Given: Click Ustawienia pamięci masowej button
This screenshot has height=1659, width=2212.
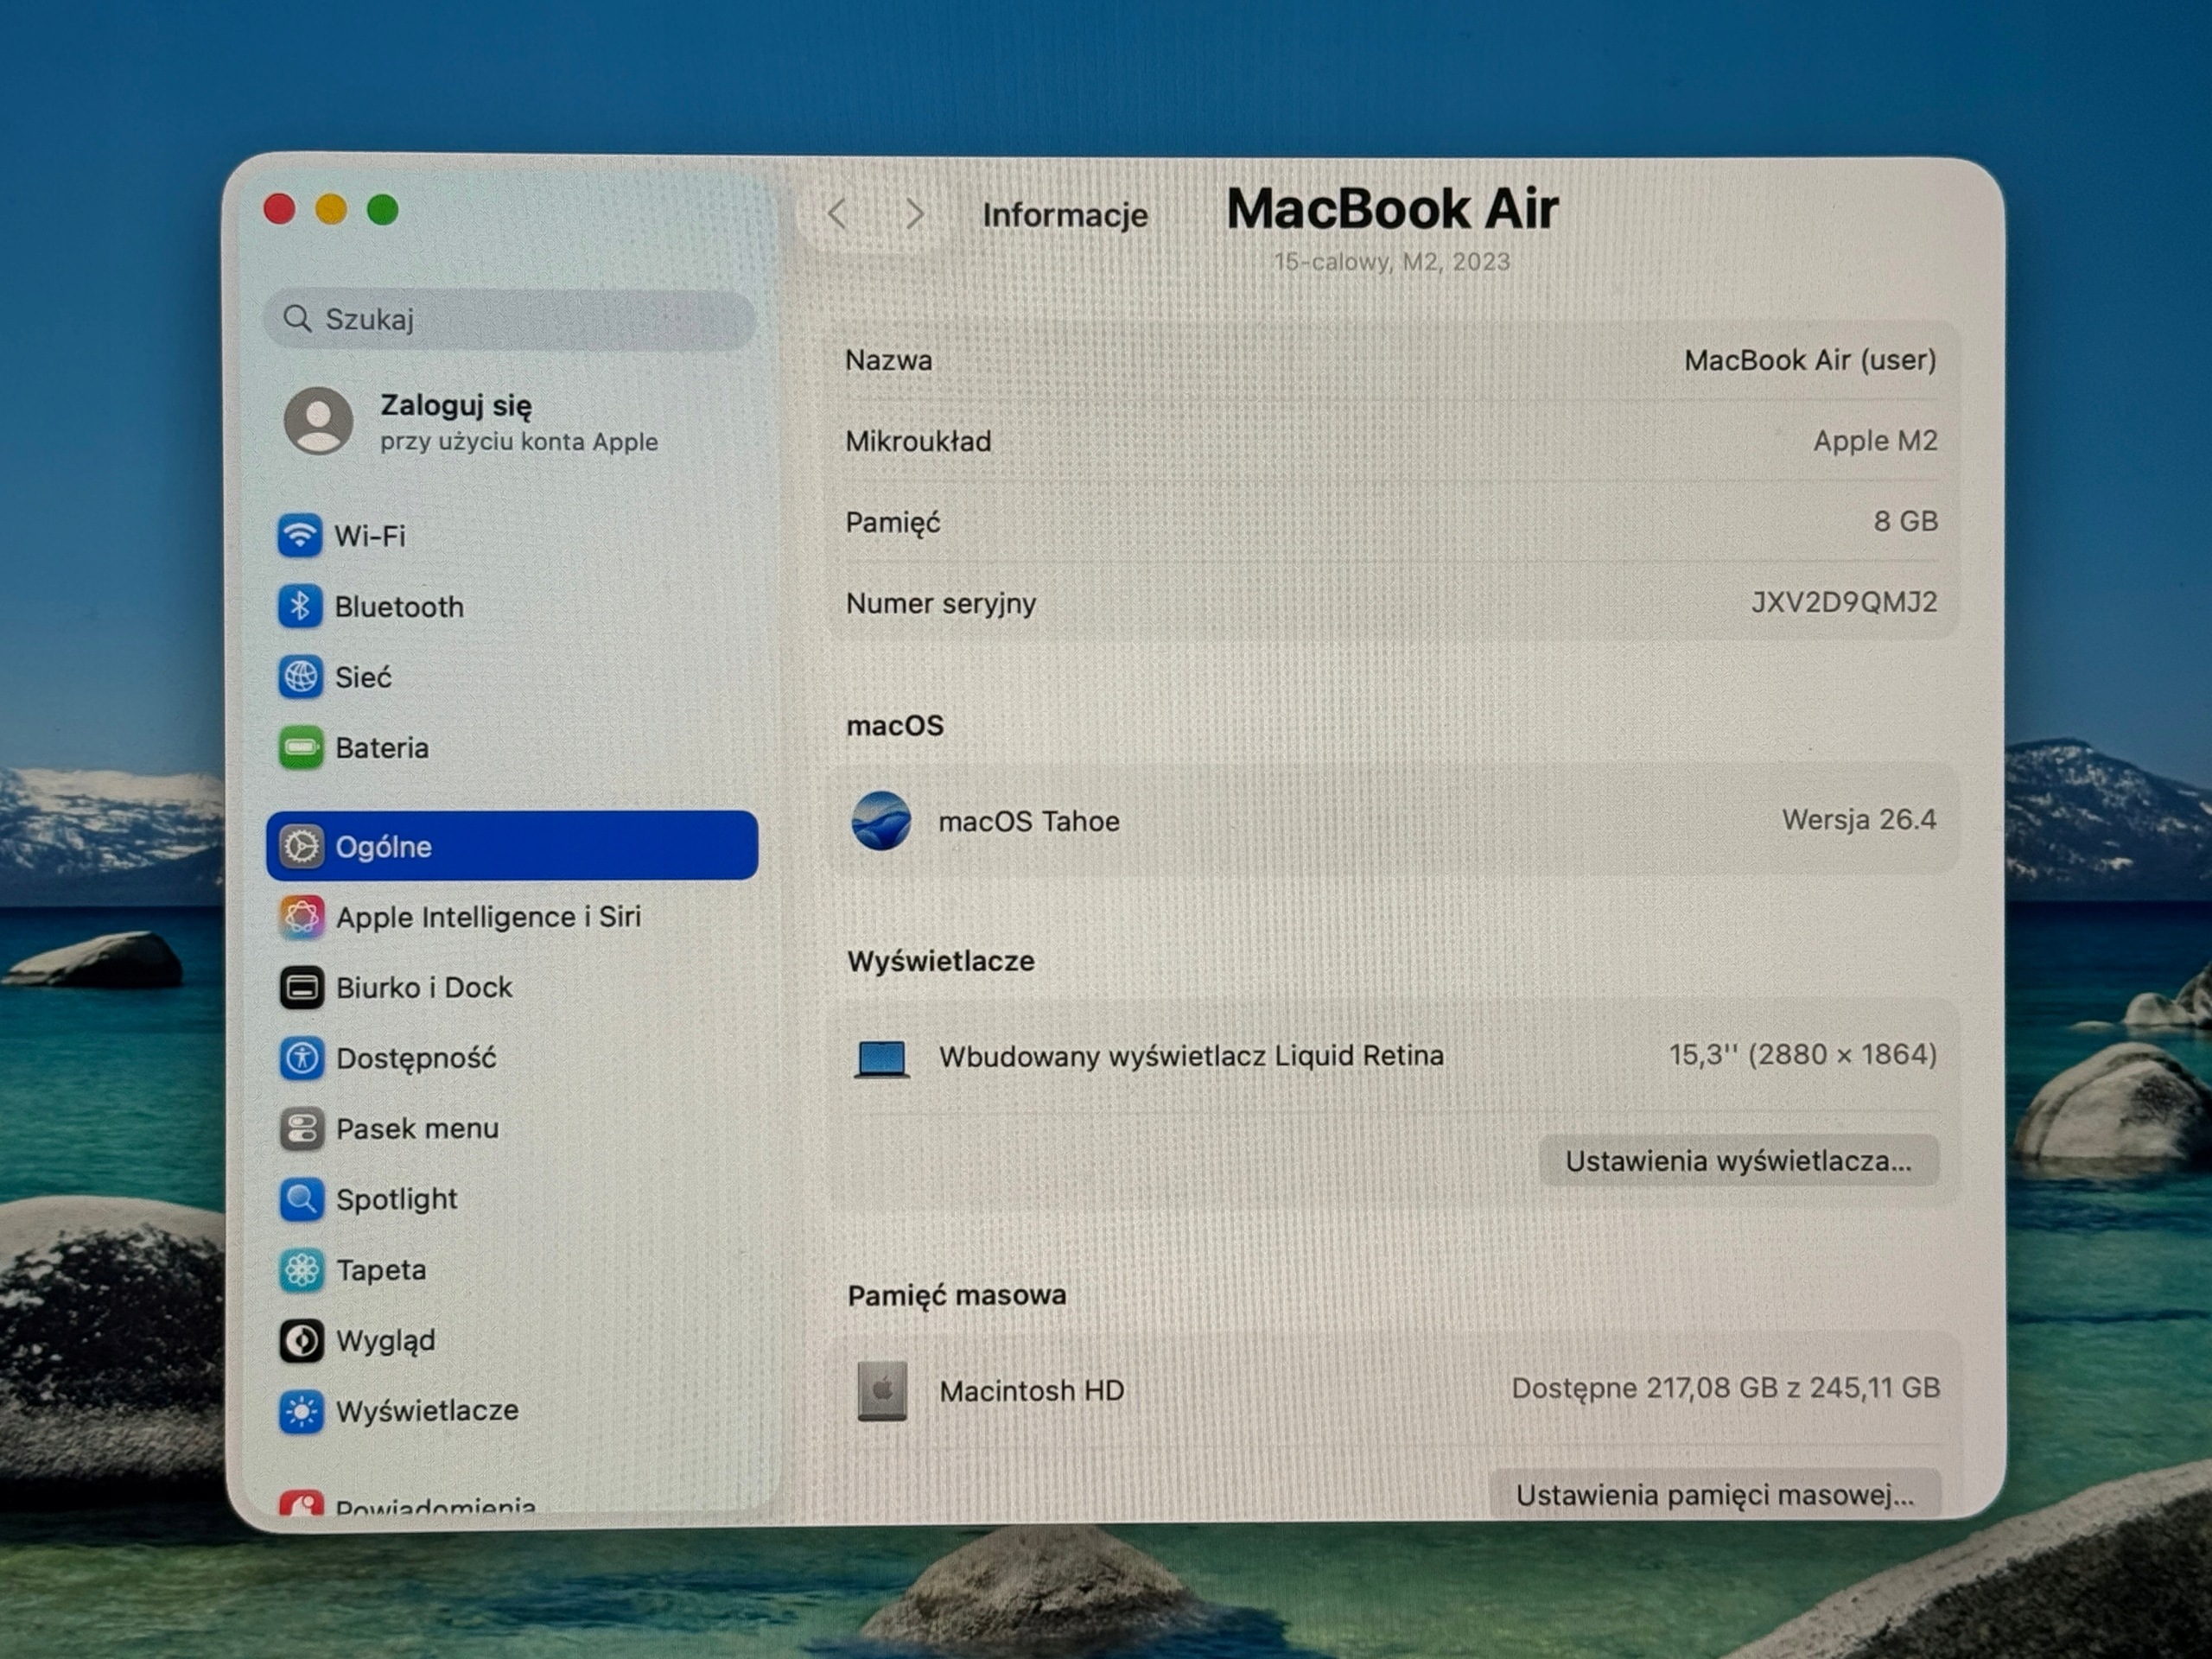Looking at the screenshot, I should tap(1715, 1495).
